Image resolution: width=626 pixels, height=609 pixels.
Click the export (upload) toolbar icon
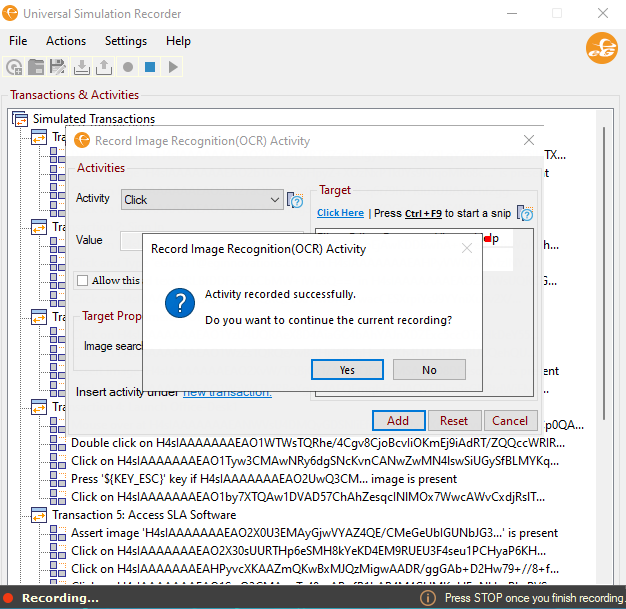pos(104,67)
